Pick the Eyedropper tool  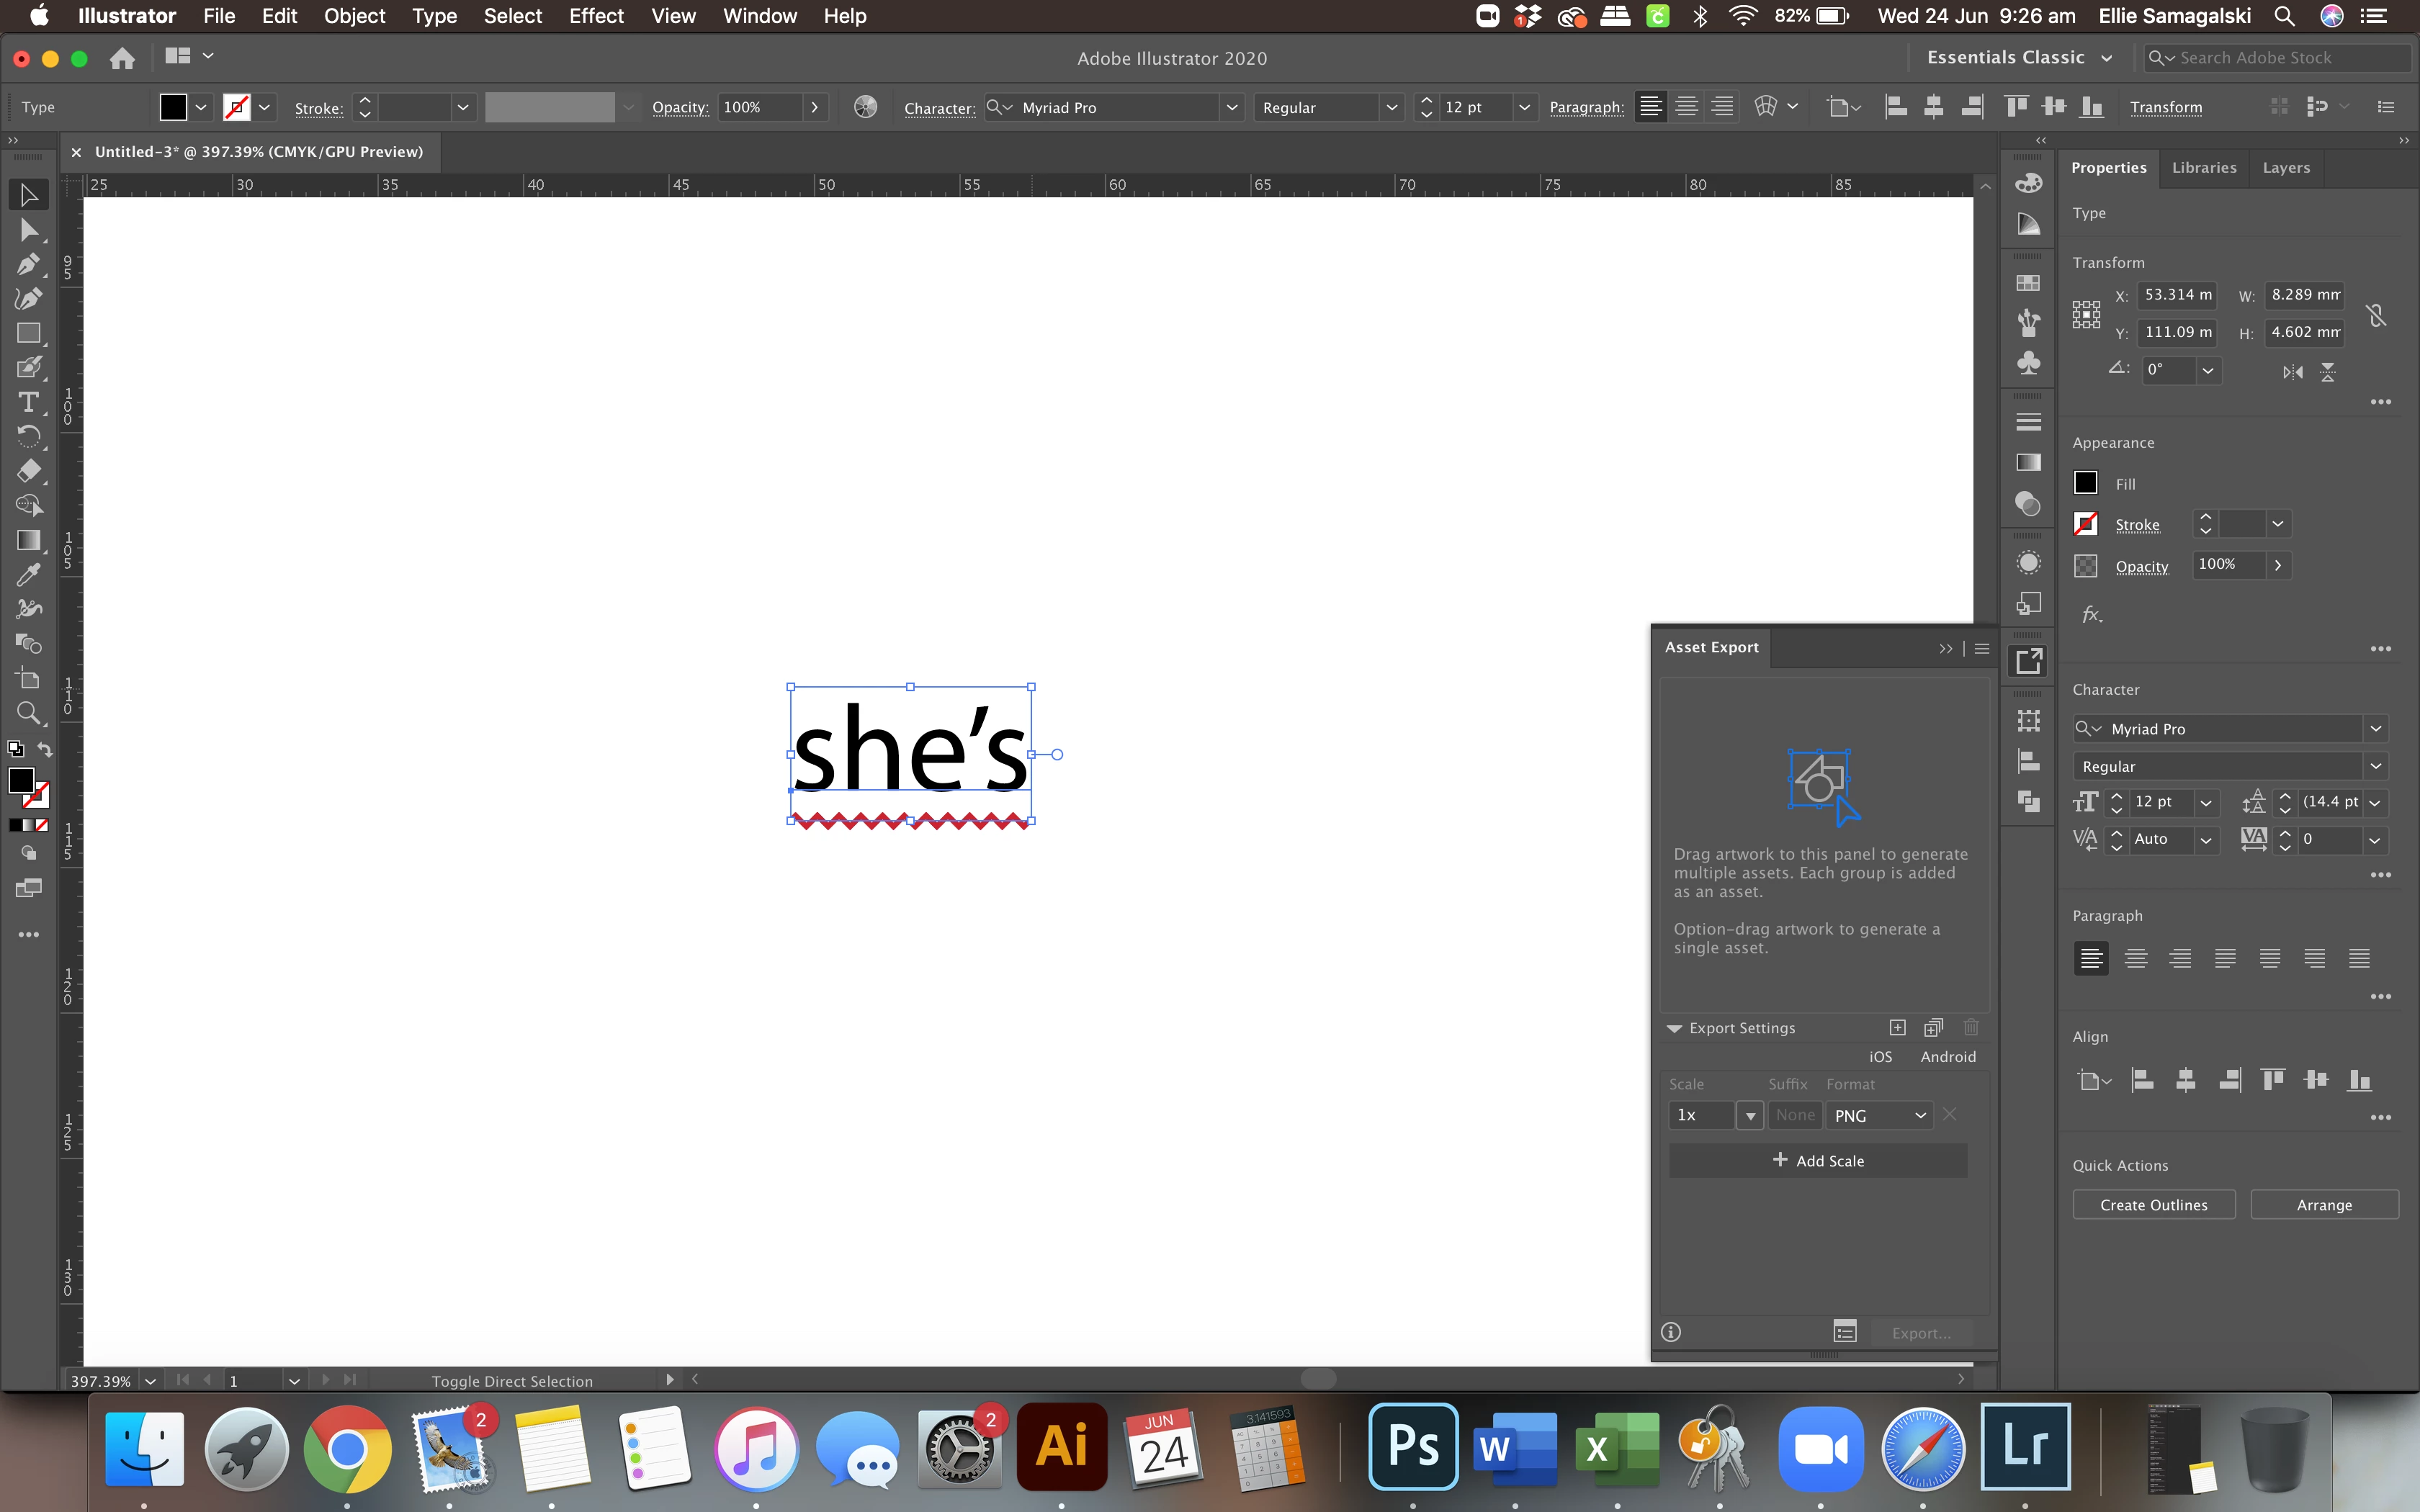tap(28, 575)
